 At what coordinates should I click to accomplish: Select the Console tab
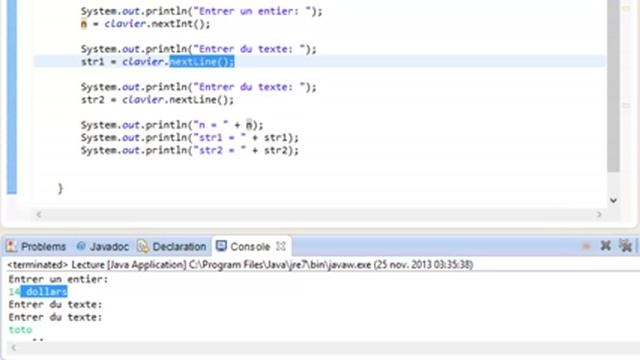pos(250,247)
